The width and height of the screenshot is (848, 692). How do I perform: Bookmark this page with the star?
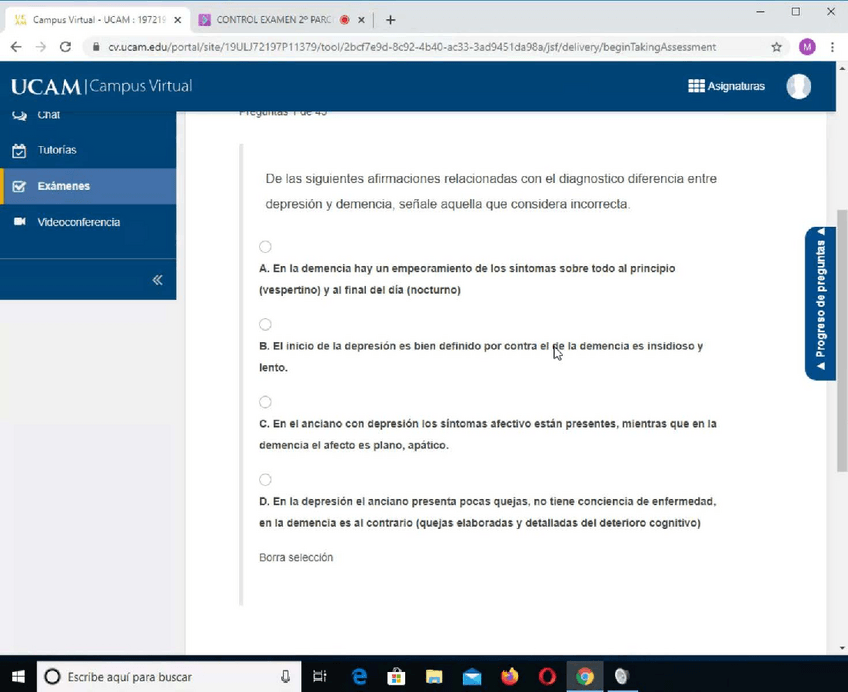pyautogui.click(x=777, y=47)
